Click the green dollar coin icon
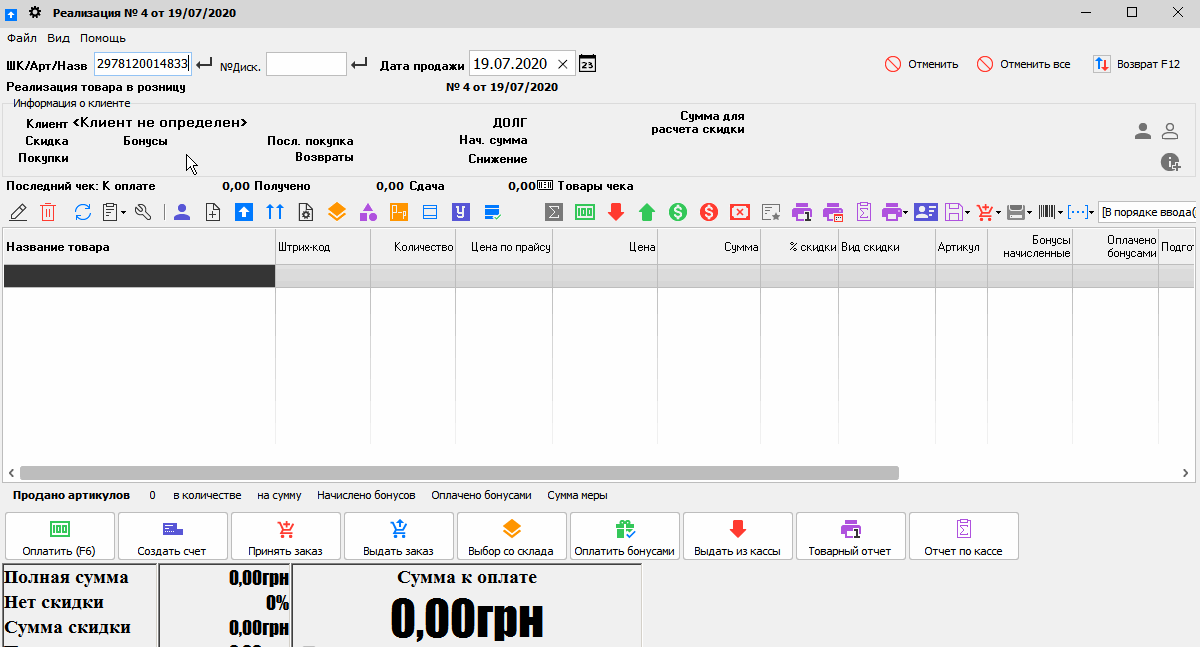This screenshot has height=647, width=1200. pos(678,212)
